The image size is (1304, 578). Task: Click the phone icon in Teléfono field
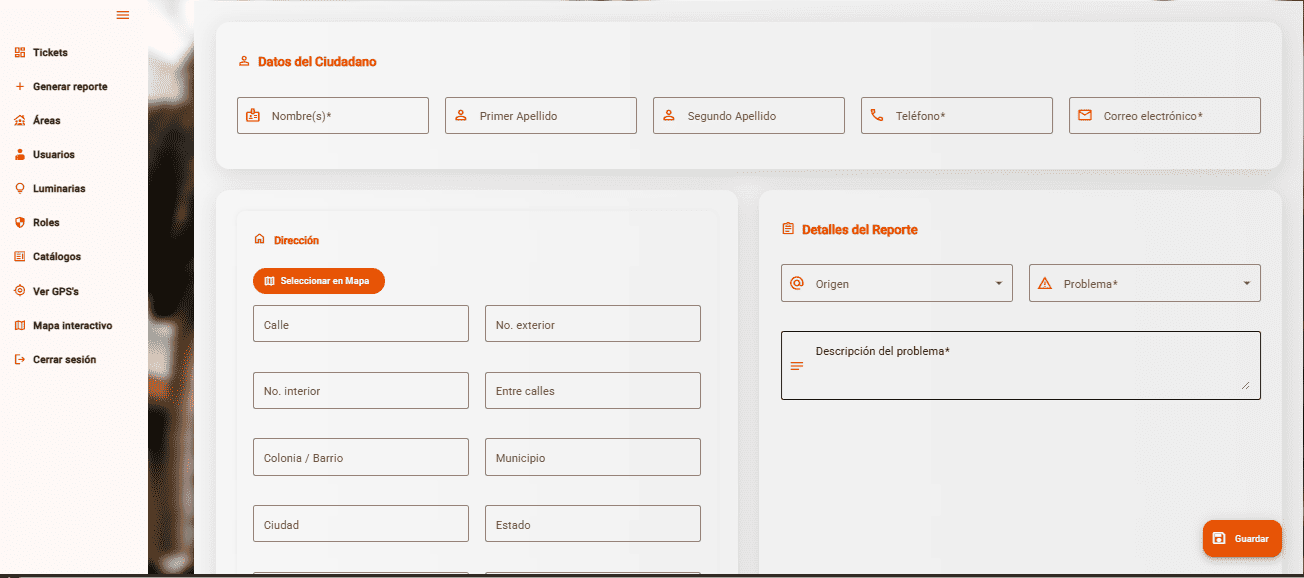coord(877,116)
